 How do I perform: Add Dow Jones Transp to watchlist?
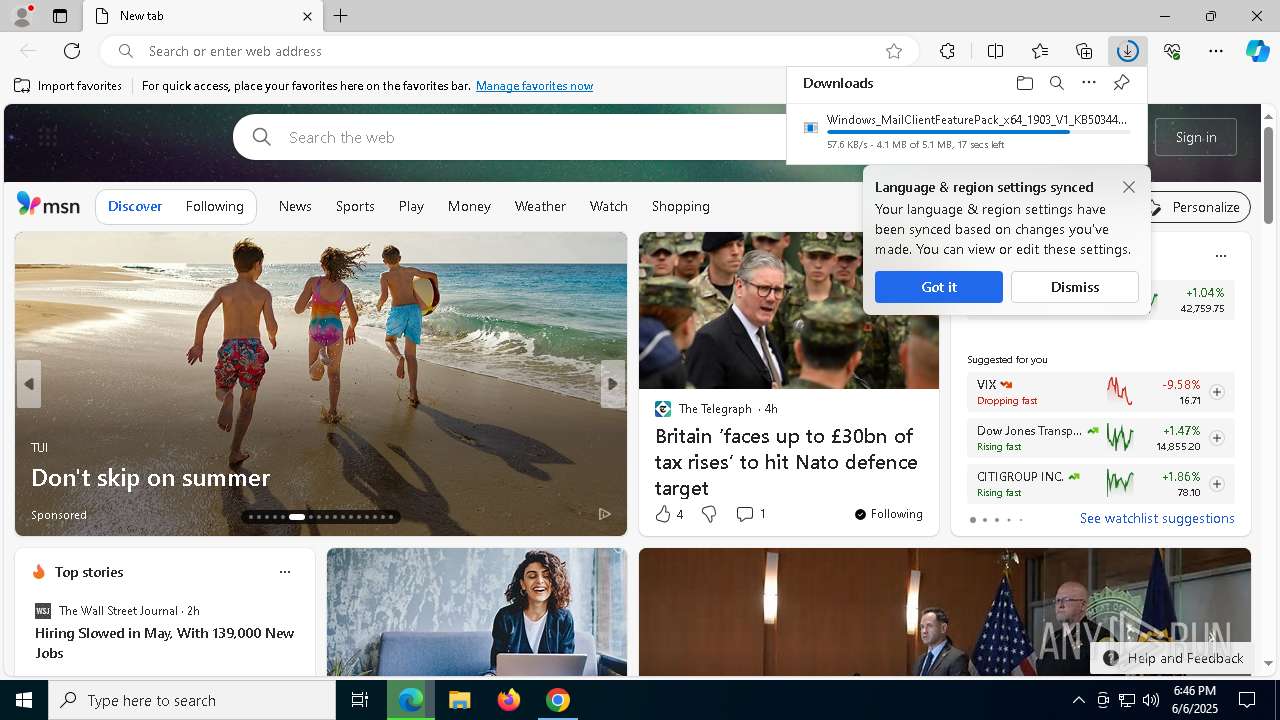click(x=1216, y=438)
